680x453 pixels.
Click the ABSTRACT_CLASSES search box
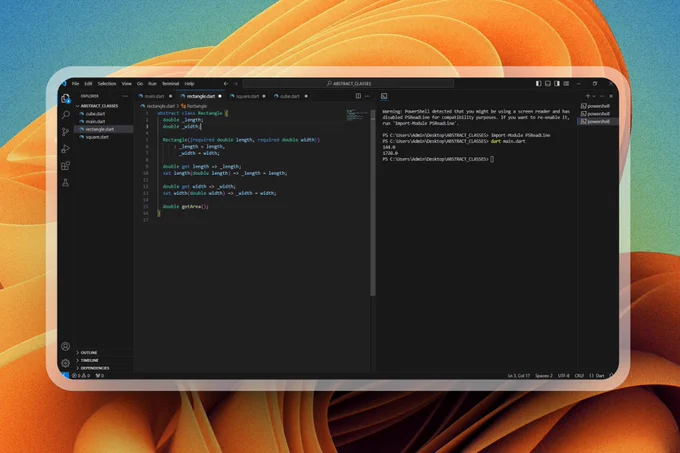point(348,84)
